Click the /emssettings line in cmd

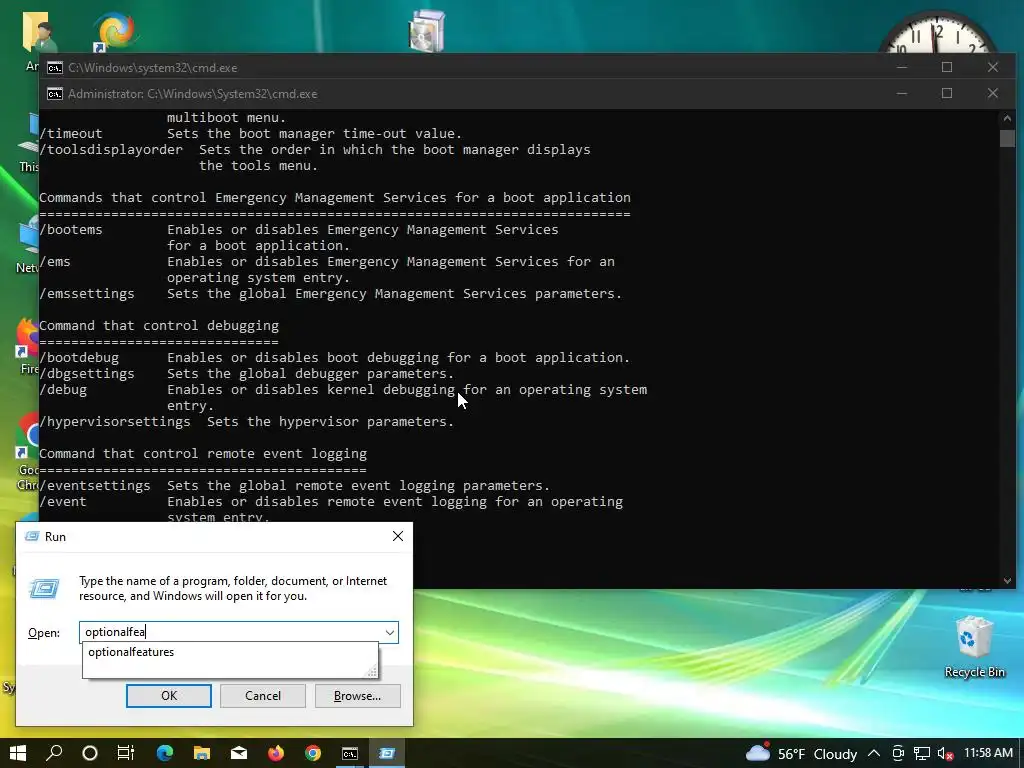[330, 293]
